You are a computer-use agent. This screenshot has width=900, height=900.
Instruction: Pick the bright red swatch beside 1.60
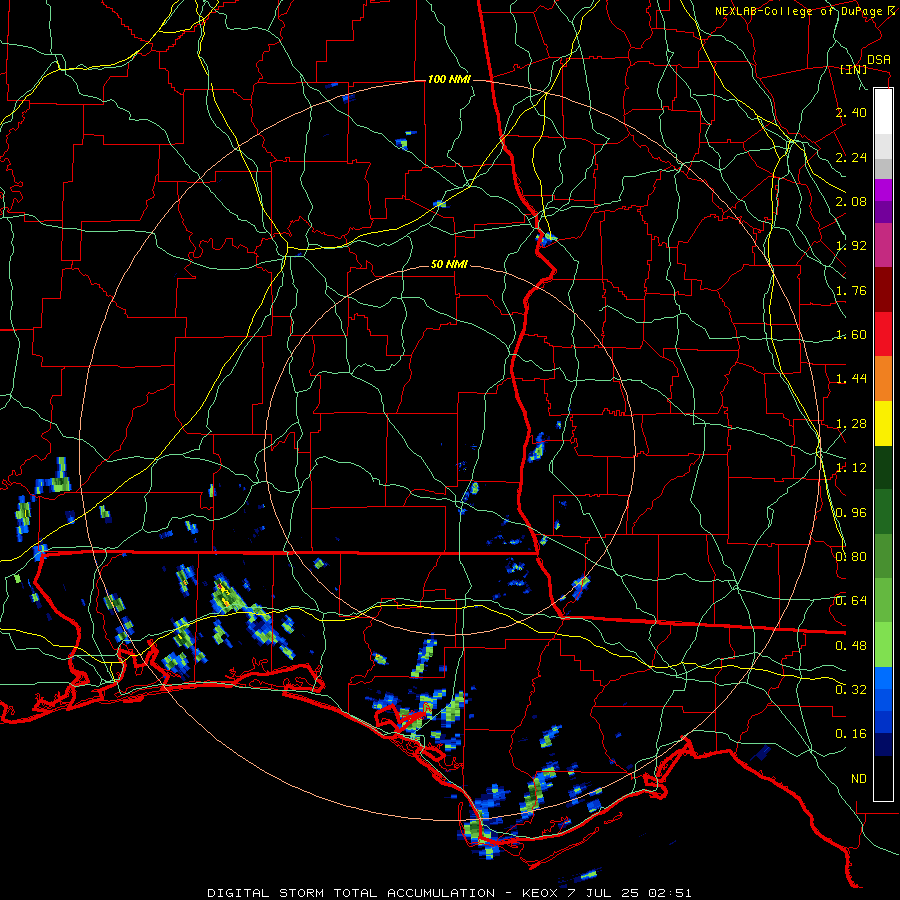pyautogui.click(x=883, y=334)
